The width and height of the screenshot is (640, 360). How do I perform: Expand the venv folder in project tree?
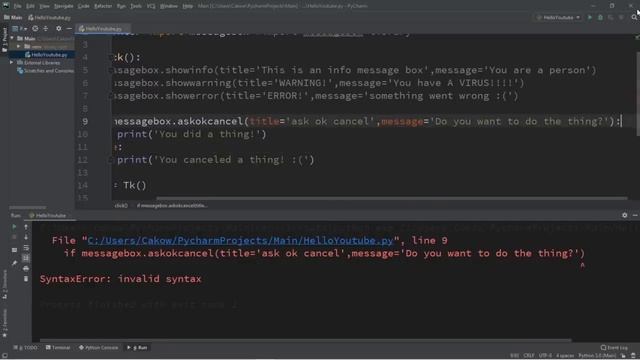(x=18, y=47)
